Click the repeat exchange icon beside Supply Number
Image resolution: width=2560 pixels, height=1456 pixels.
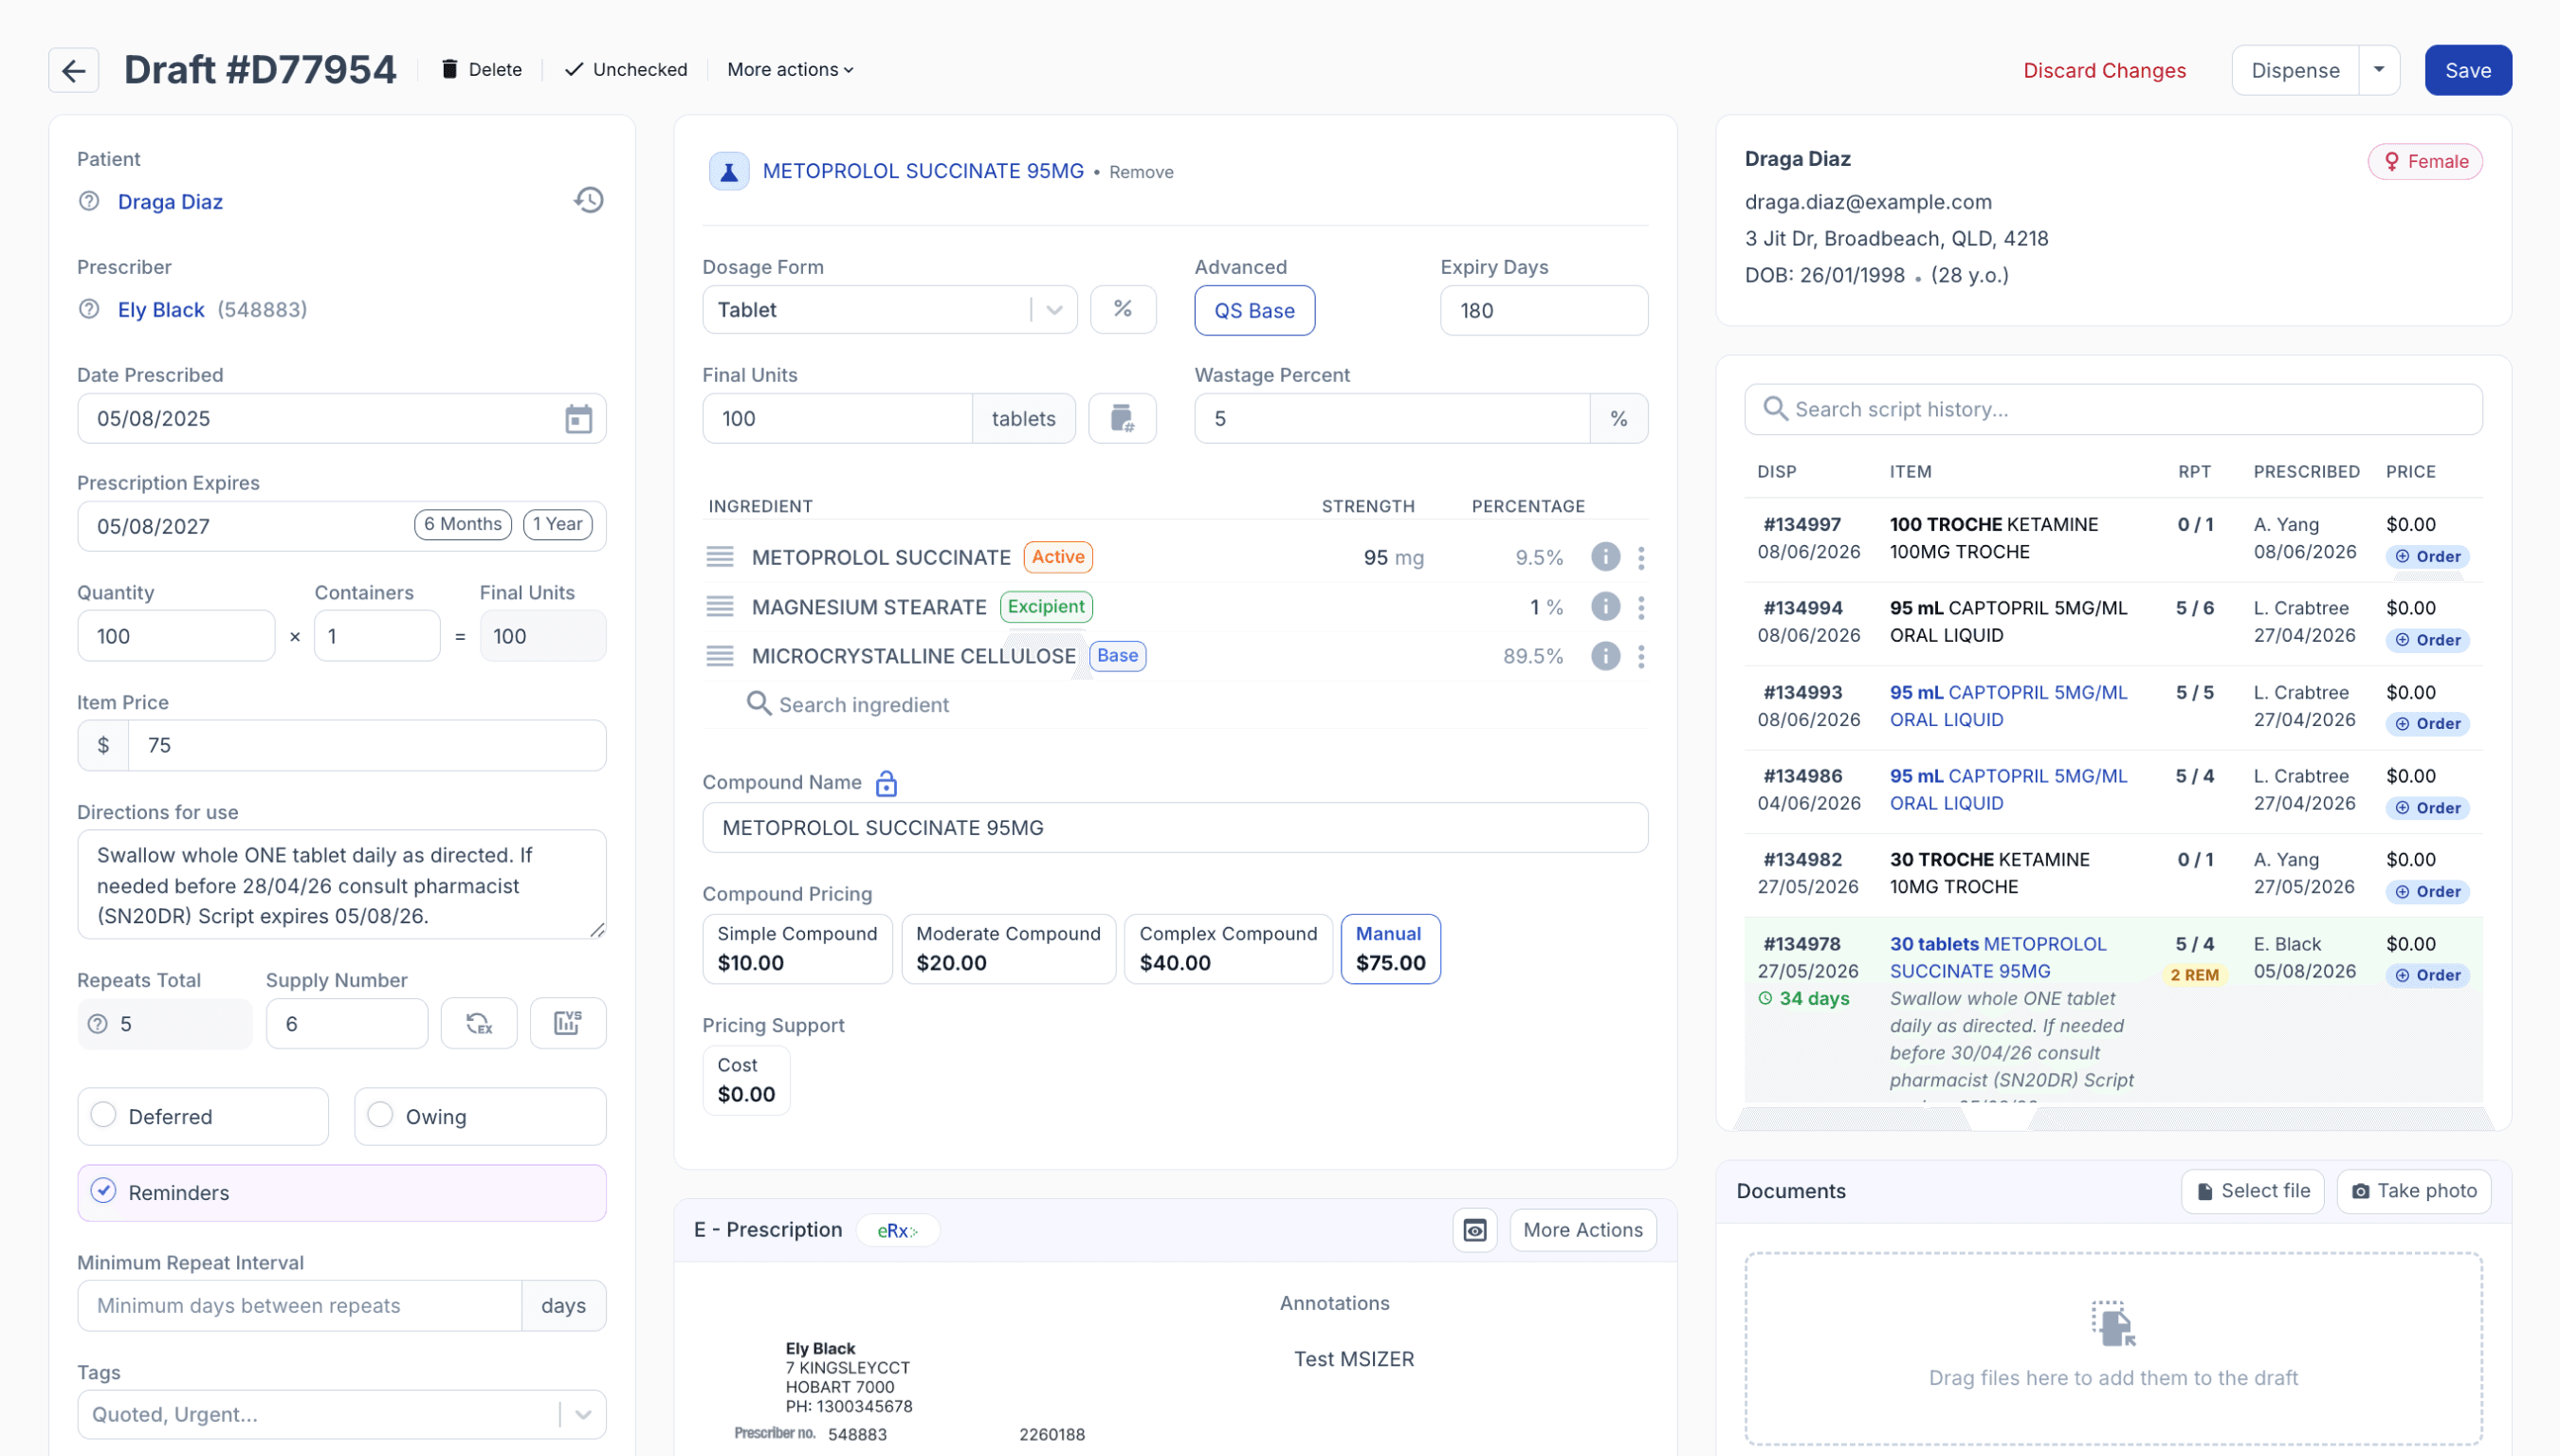tap(479, 1023)
